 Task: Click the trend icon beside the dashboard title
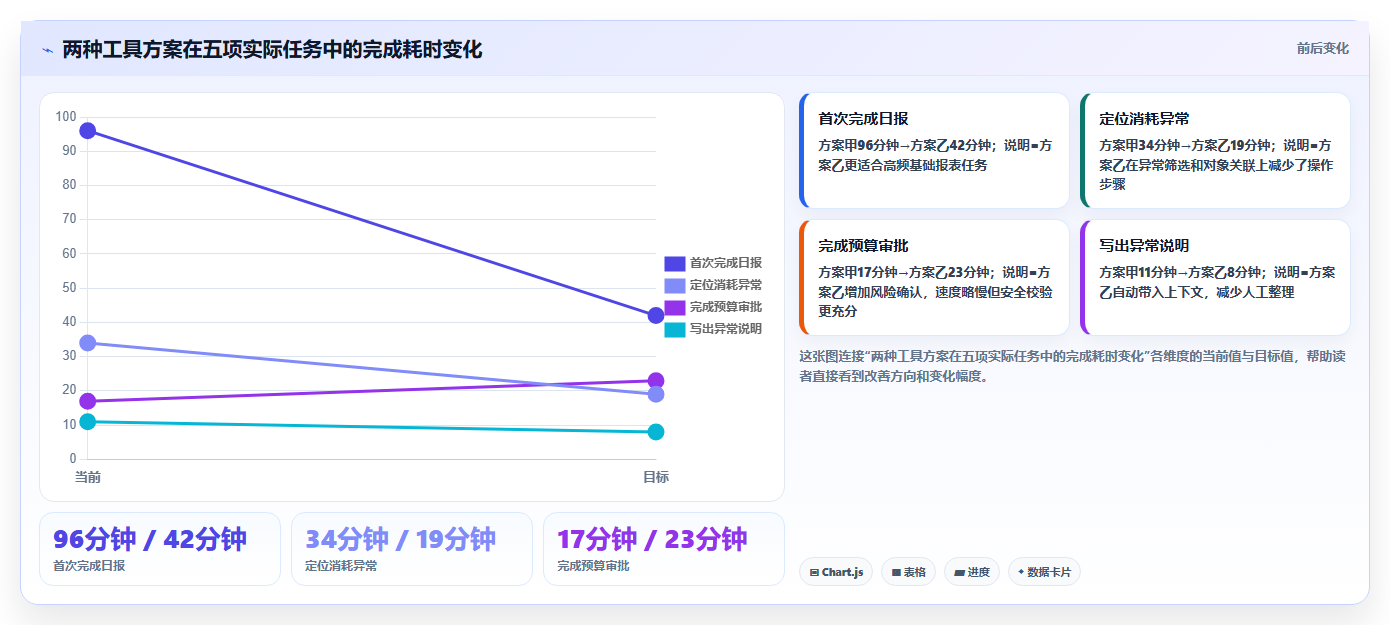(x=47, y=50)
